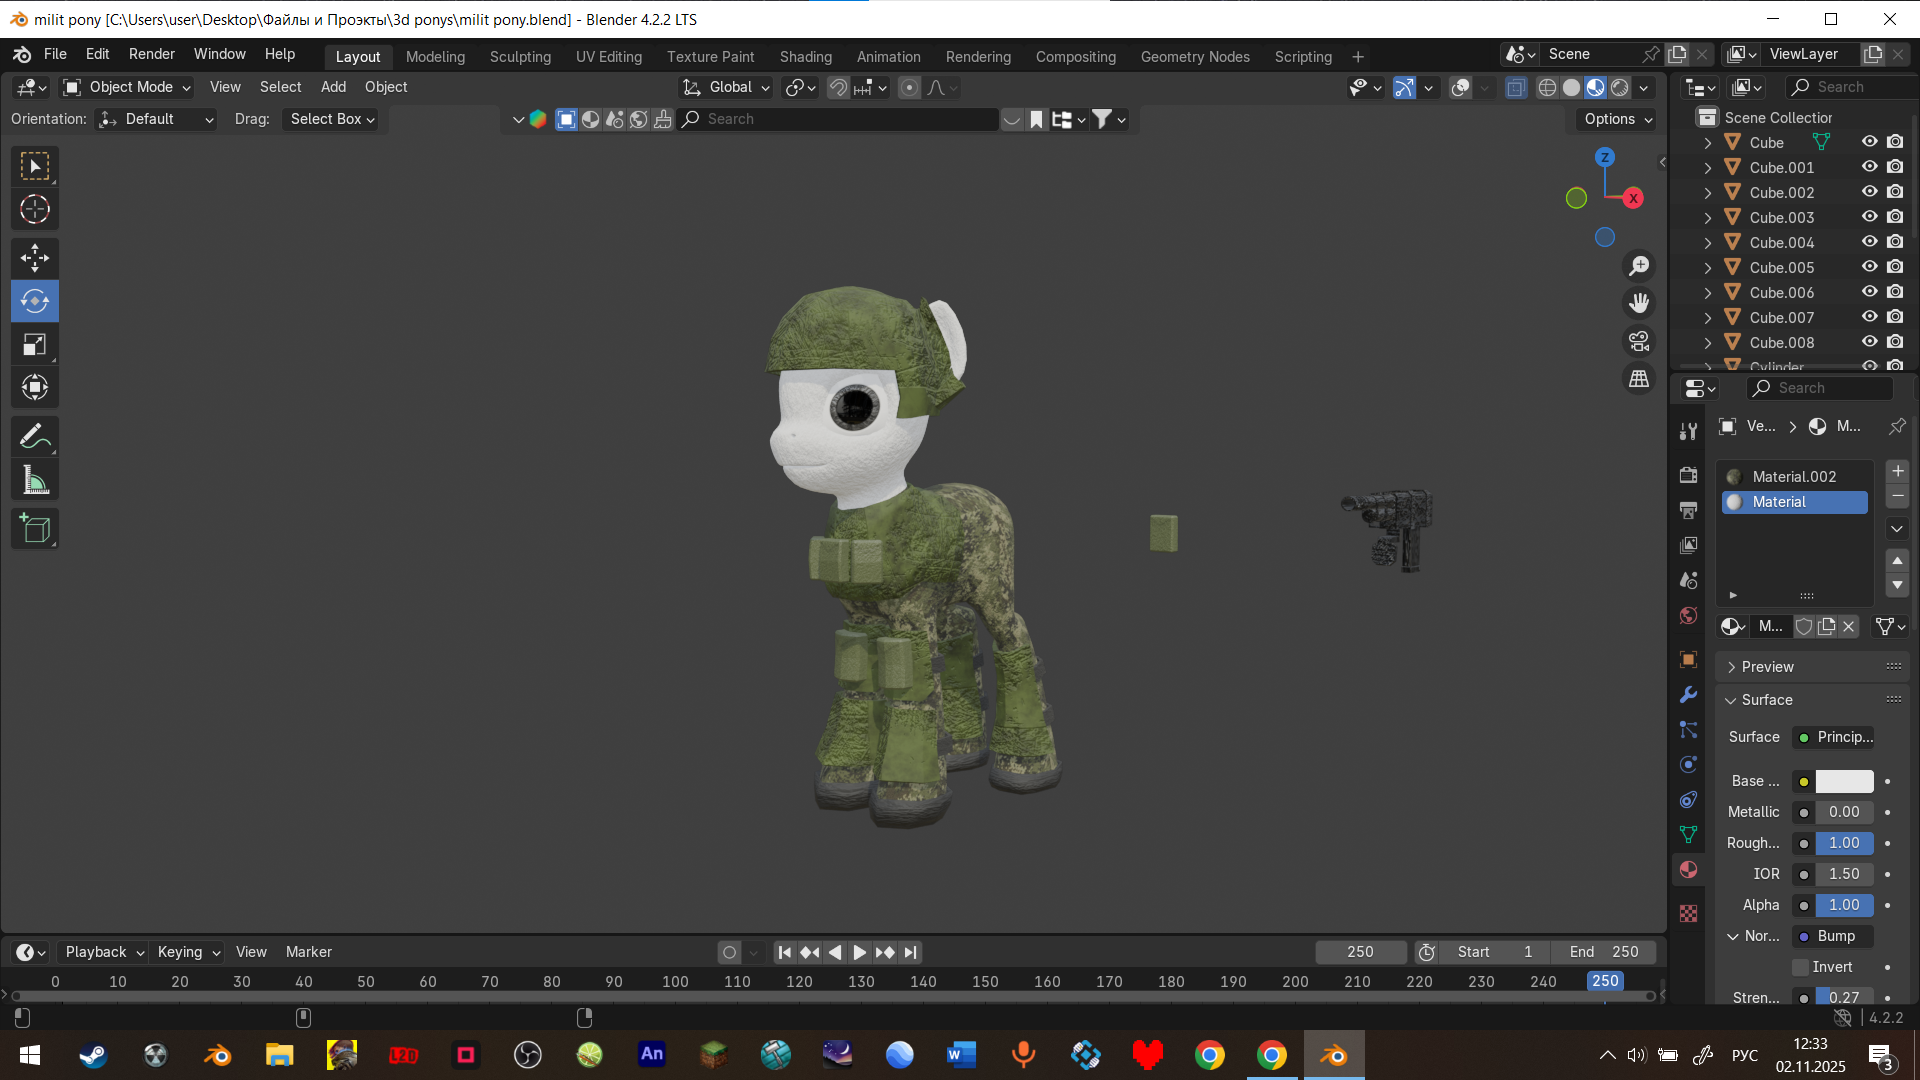Viewport: 1920px width, 1080px height.
Task: Open the Options dropdown button
Action: pyautogui.click(x=1618, y=119)
